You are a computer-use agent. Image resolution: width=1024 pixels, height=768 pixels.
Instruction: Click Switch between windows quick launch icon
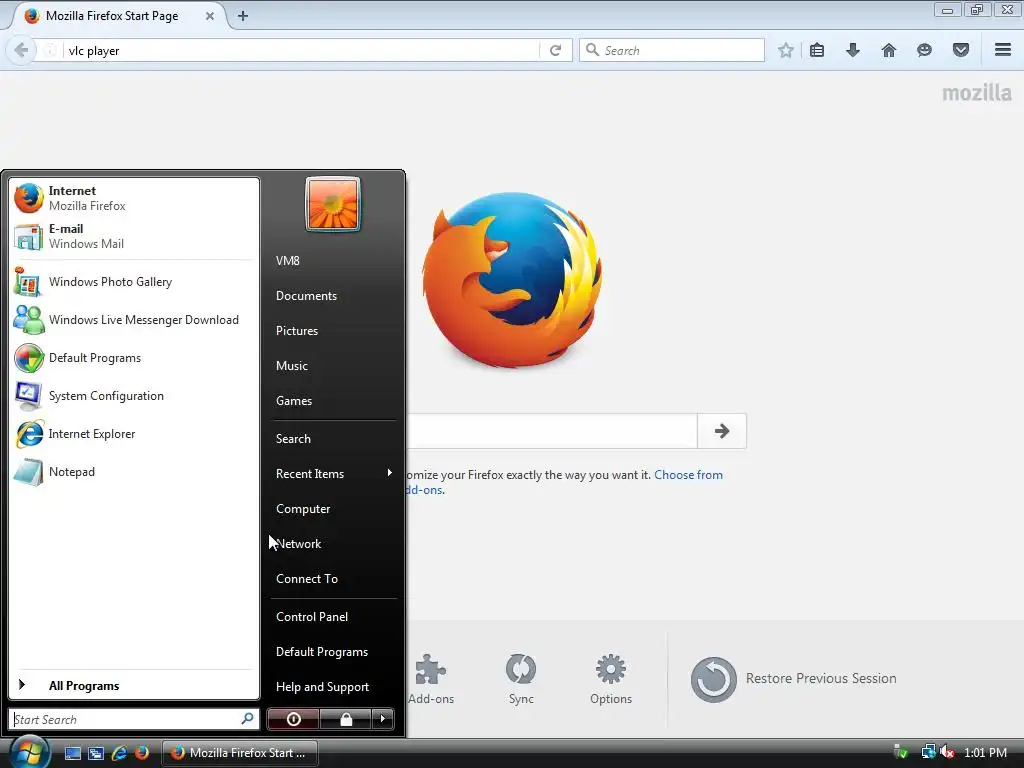coord(96,753)
